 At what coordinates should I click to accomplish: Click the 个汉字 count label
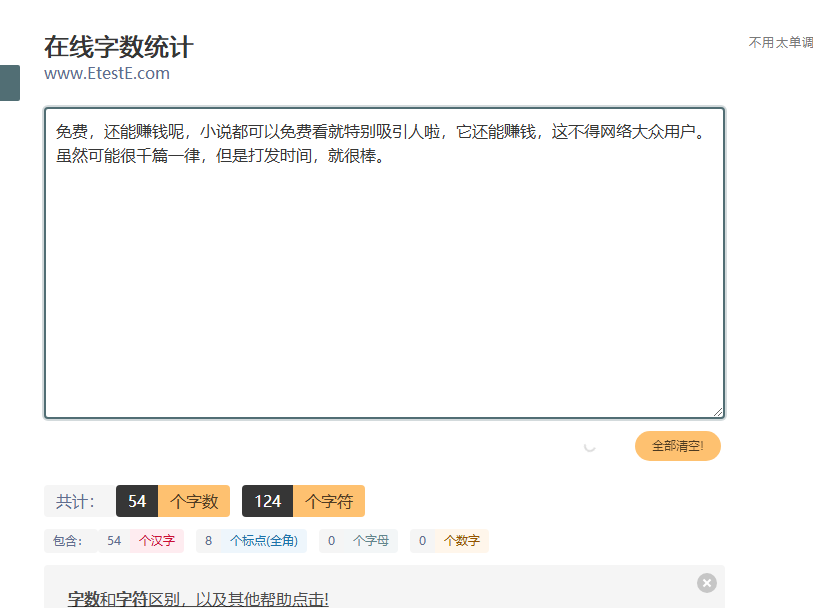point(157,541)
